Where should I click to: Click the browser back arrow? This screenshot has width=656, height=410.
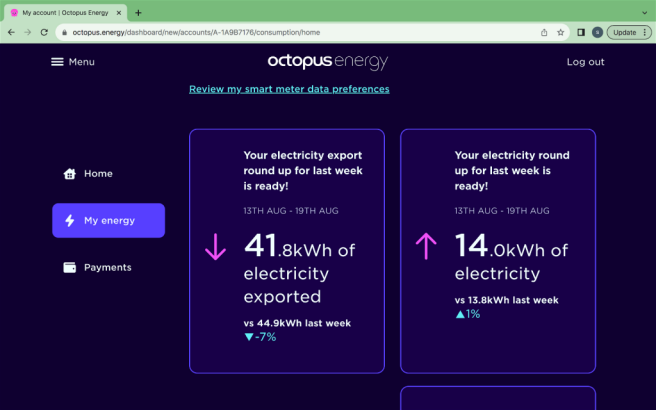click(x=11, y=32)
